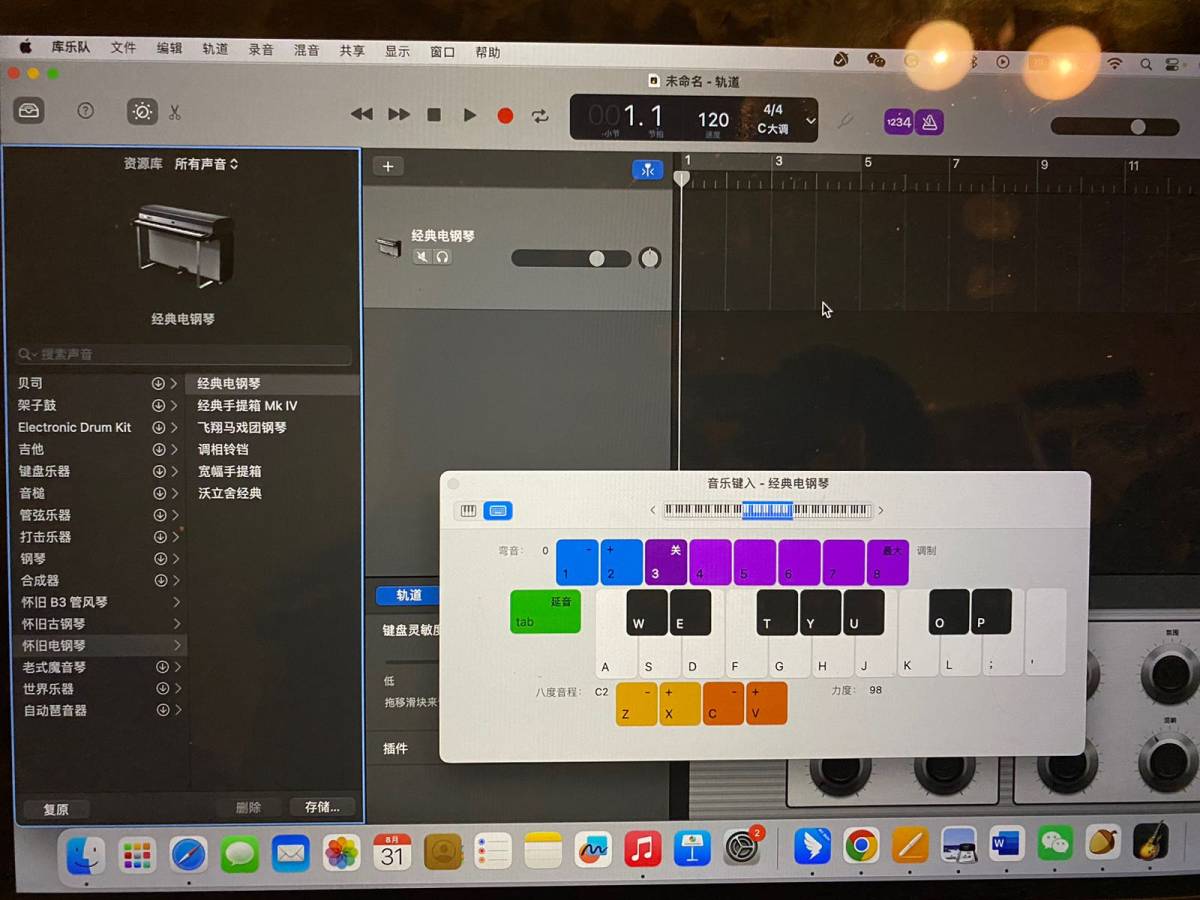1200x900 pixels.
Task: Open the 混音 menu
Action: [306, 50]
